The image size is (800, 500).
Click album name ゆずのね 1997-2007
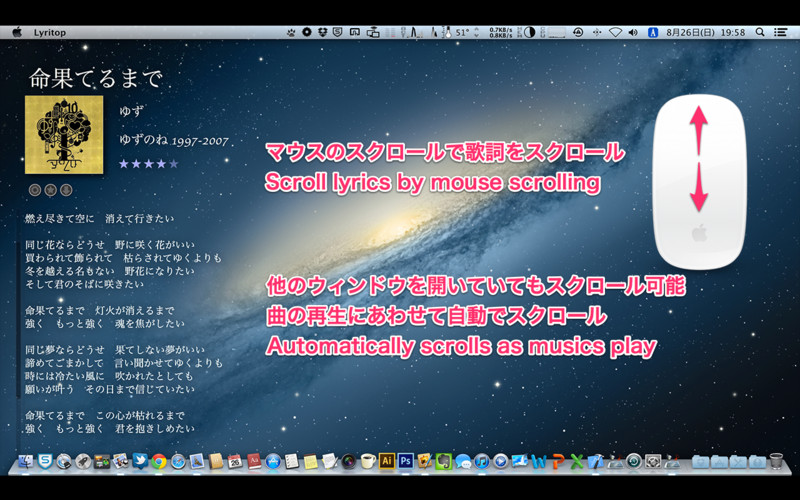point(174,140)
